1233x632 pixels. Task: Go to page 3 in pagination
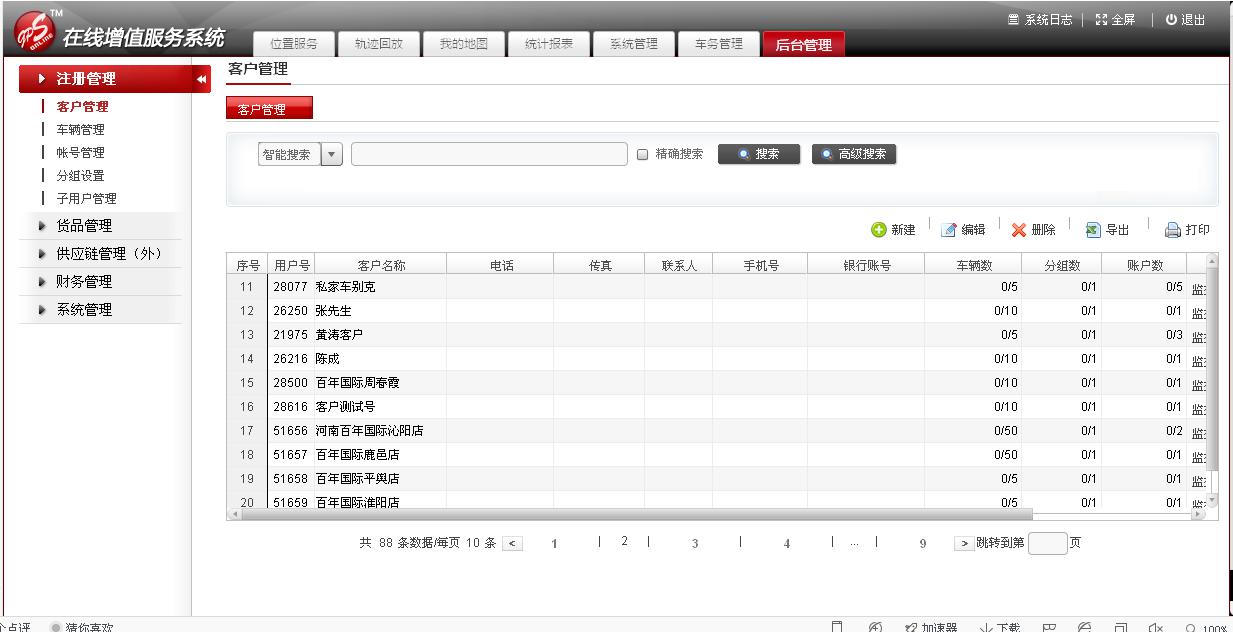(694, 544)
